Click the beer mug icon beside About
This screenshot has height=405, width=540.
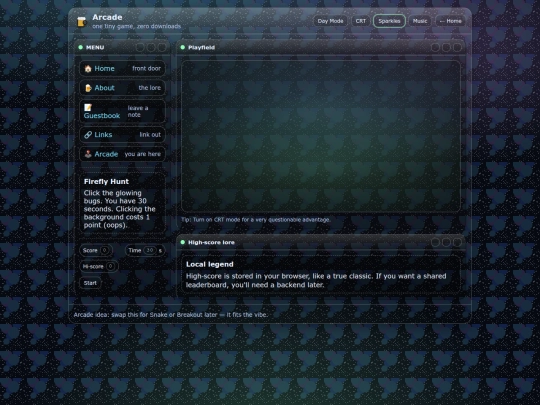88,88
